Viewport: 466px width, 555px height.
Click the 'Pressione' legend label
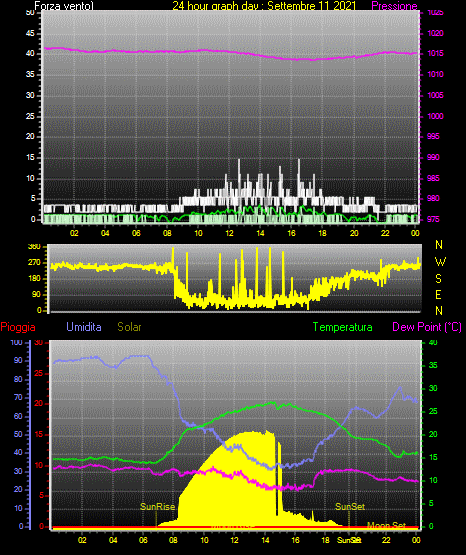(394, 6)
